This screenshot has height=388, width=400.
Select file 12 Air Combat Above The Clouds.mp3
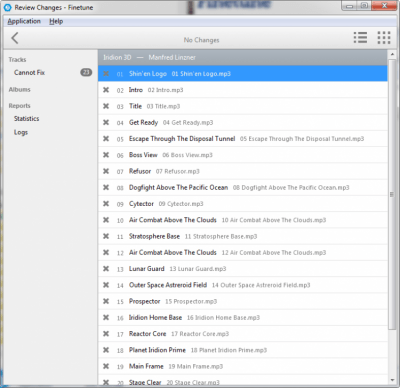[274, 253]
